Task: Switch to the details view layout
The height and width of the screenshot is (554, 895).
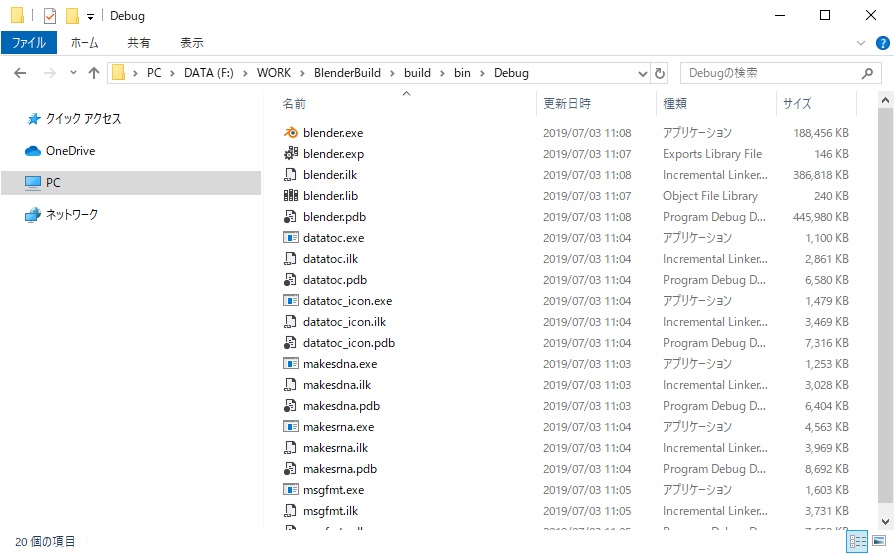Action: pyautogui.click(x=857, y=541)
